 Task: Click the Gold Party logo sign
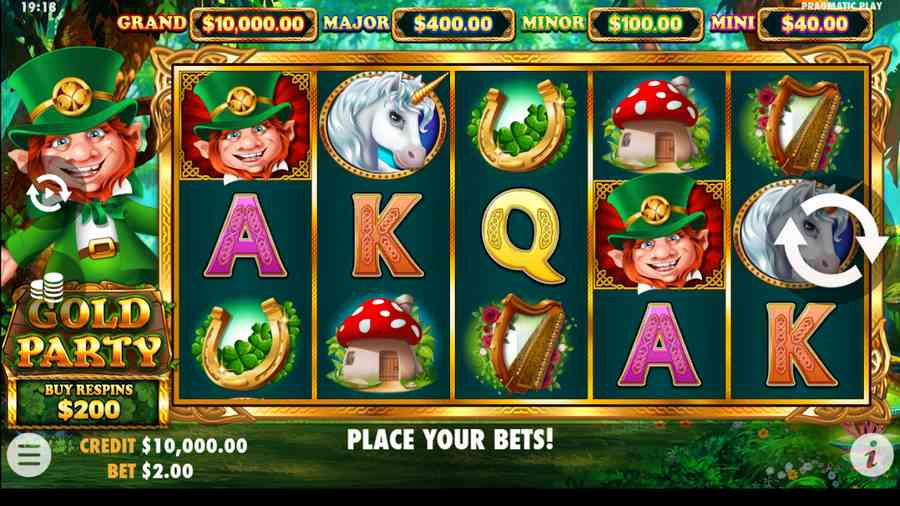[x=88, y=331]
